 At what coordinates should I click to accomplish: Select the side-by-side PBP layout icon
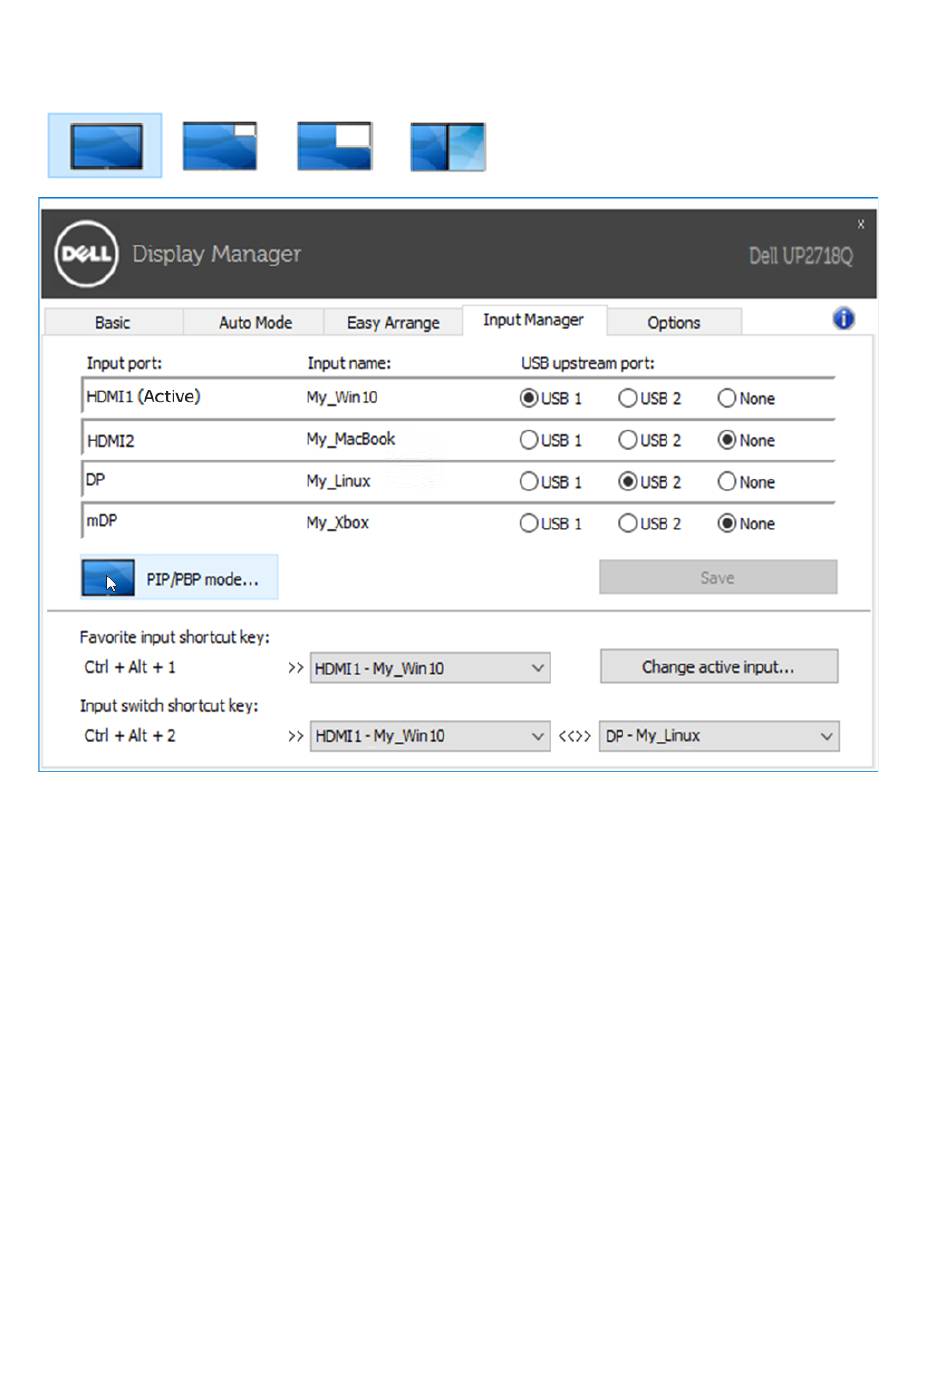point(448,147)
